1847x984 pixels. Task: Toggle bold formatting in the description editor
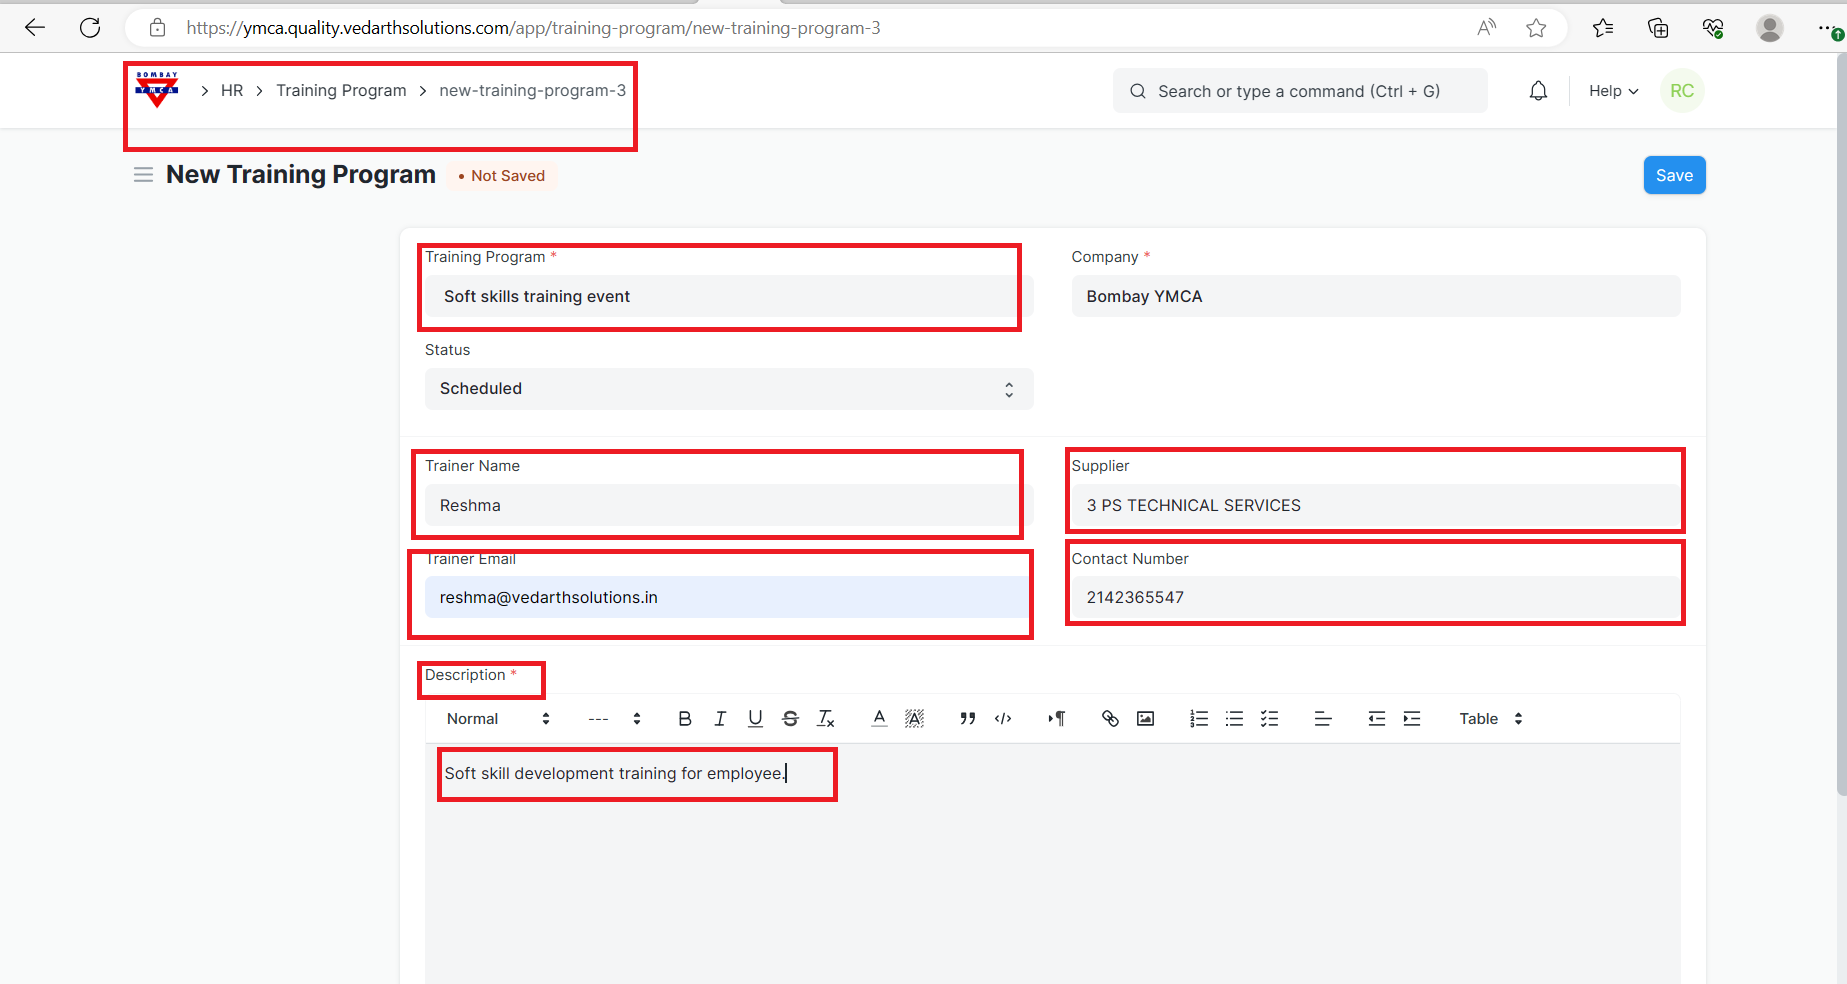point(684,719)
